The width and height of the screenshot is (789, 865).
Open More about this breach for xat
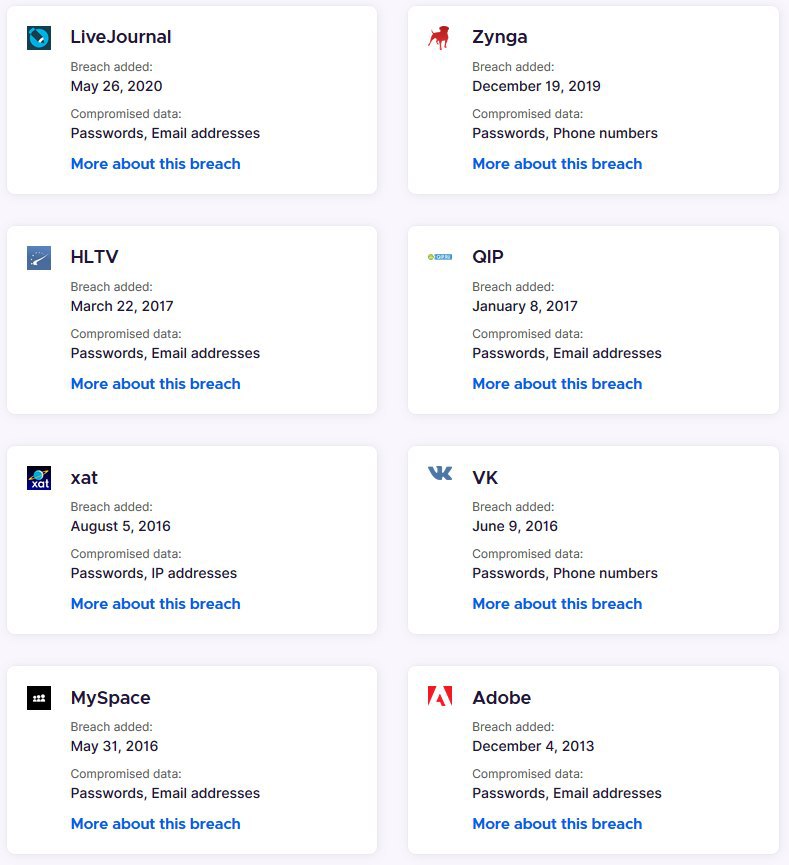coord(156,604)
